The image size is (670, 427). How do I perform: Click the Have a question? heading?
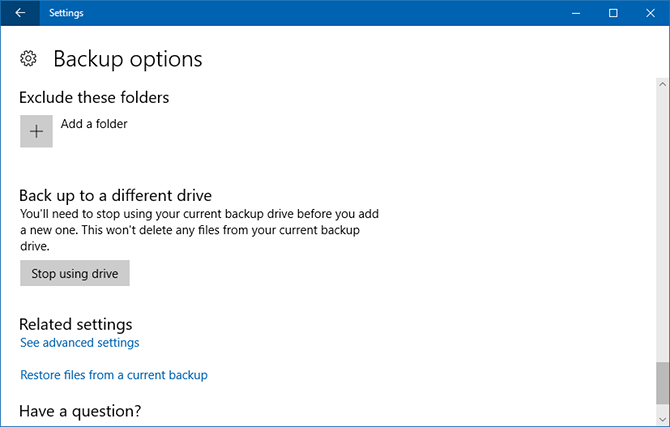pos(81,411)
